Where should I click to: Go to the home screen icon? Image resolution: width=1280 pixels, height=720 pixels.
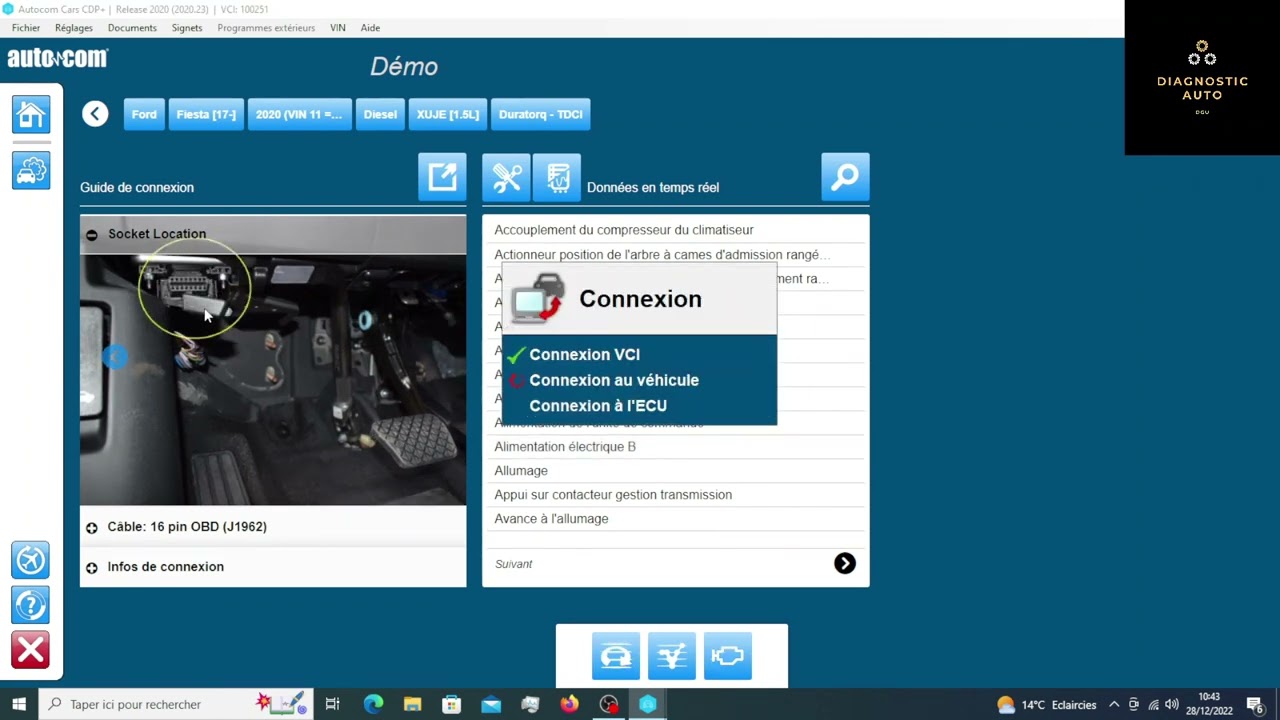(x=30, y=114)
